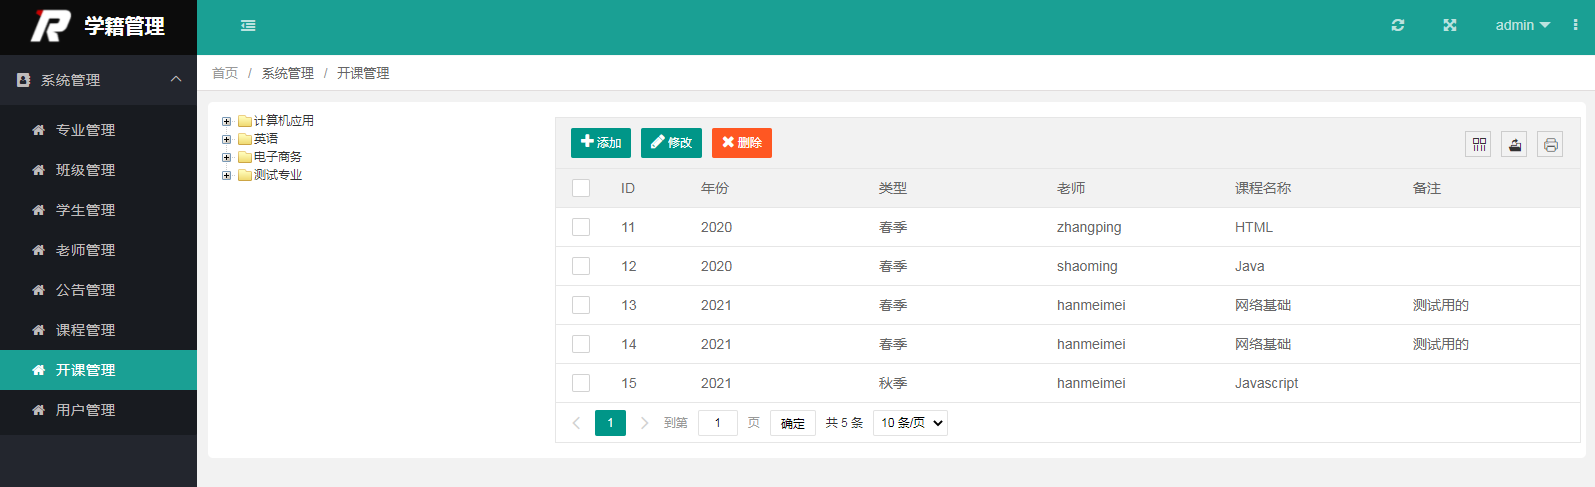Click folder icon for 测试专业
The height and width of the screenshot is (487, 1595).
[245, 175]
